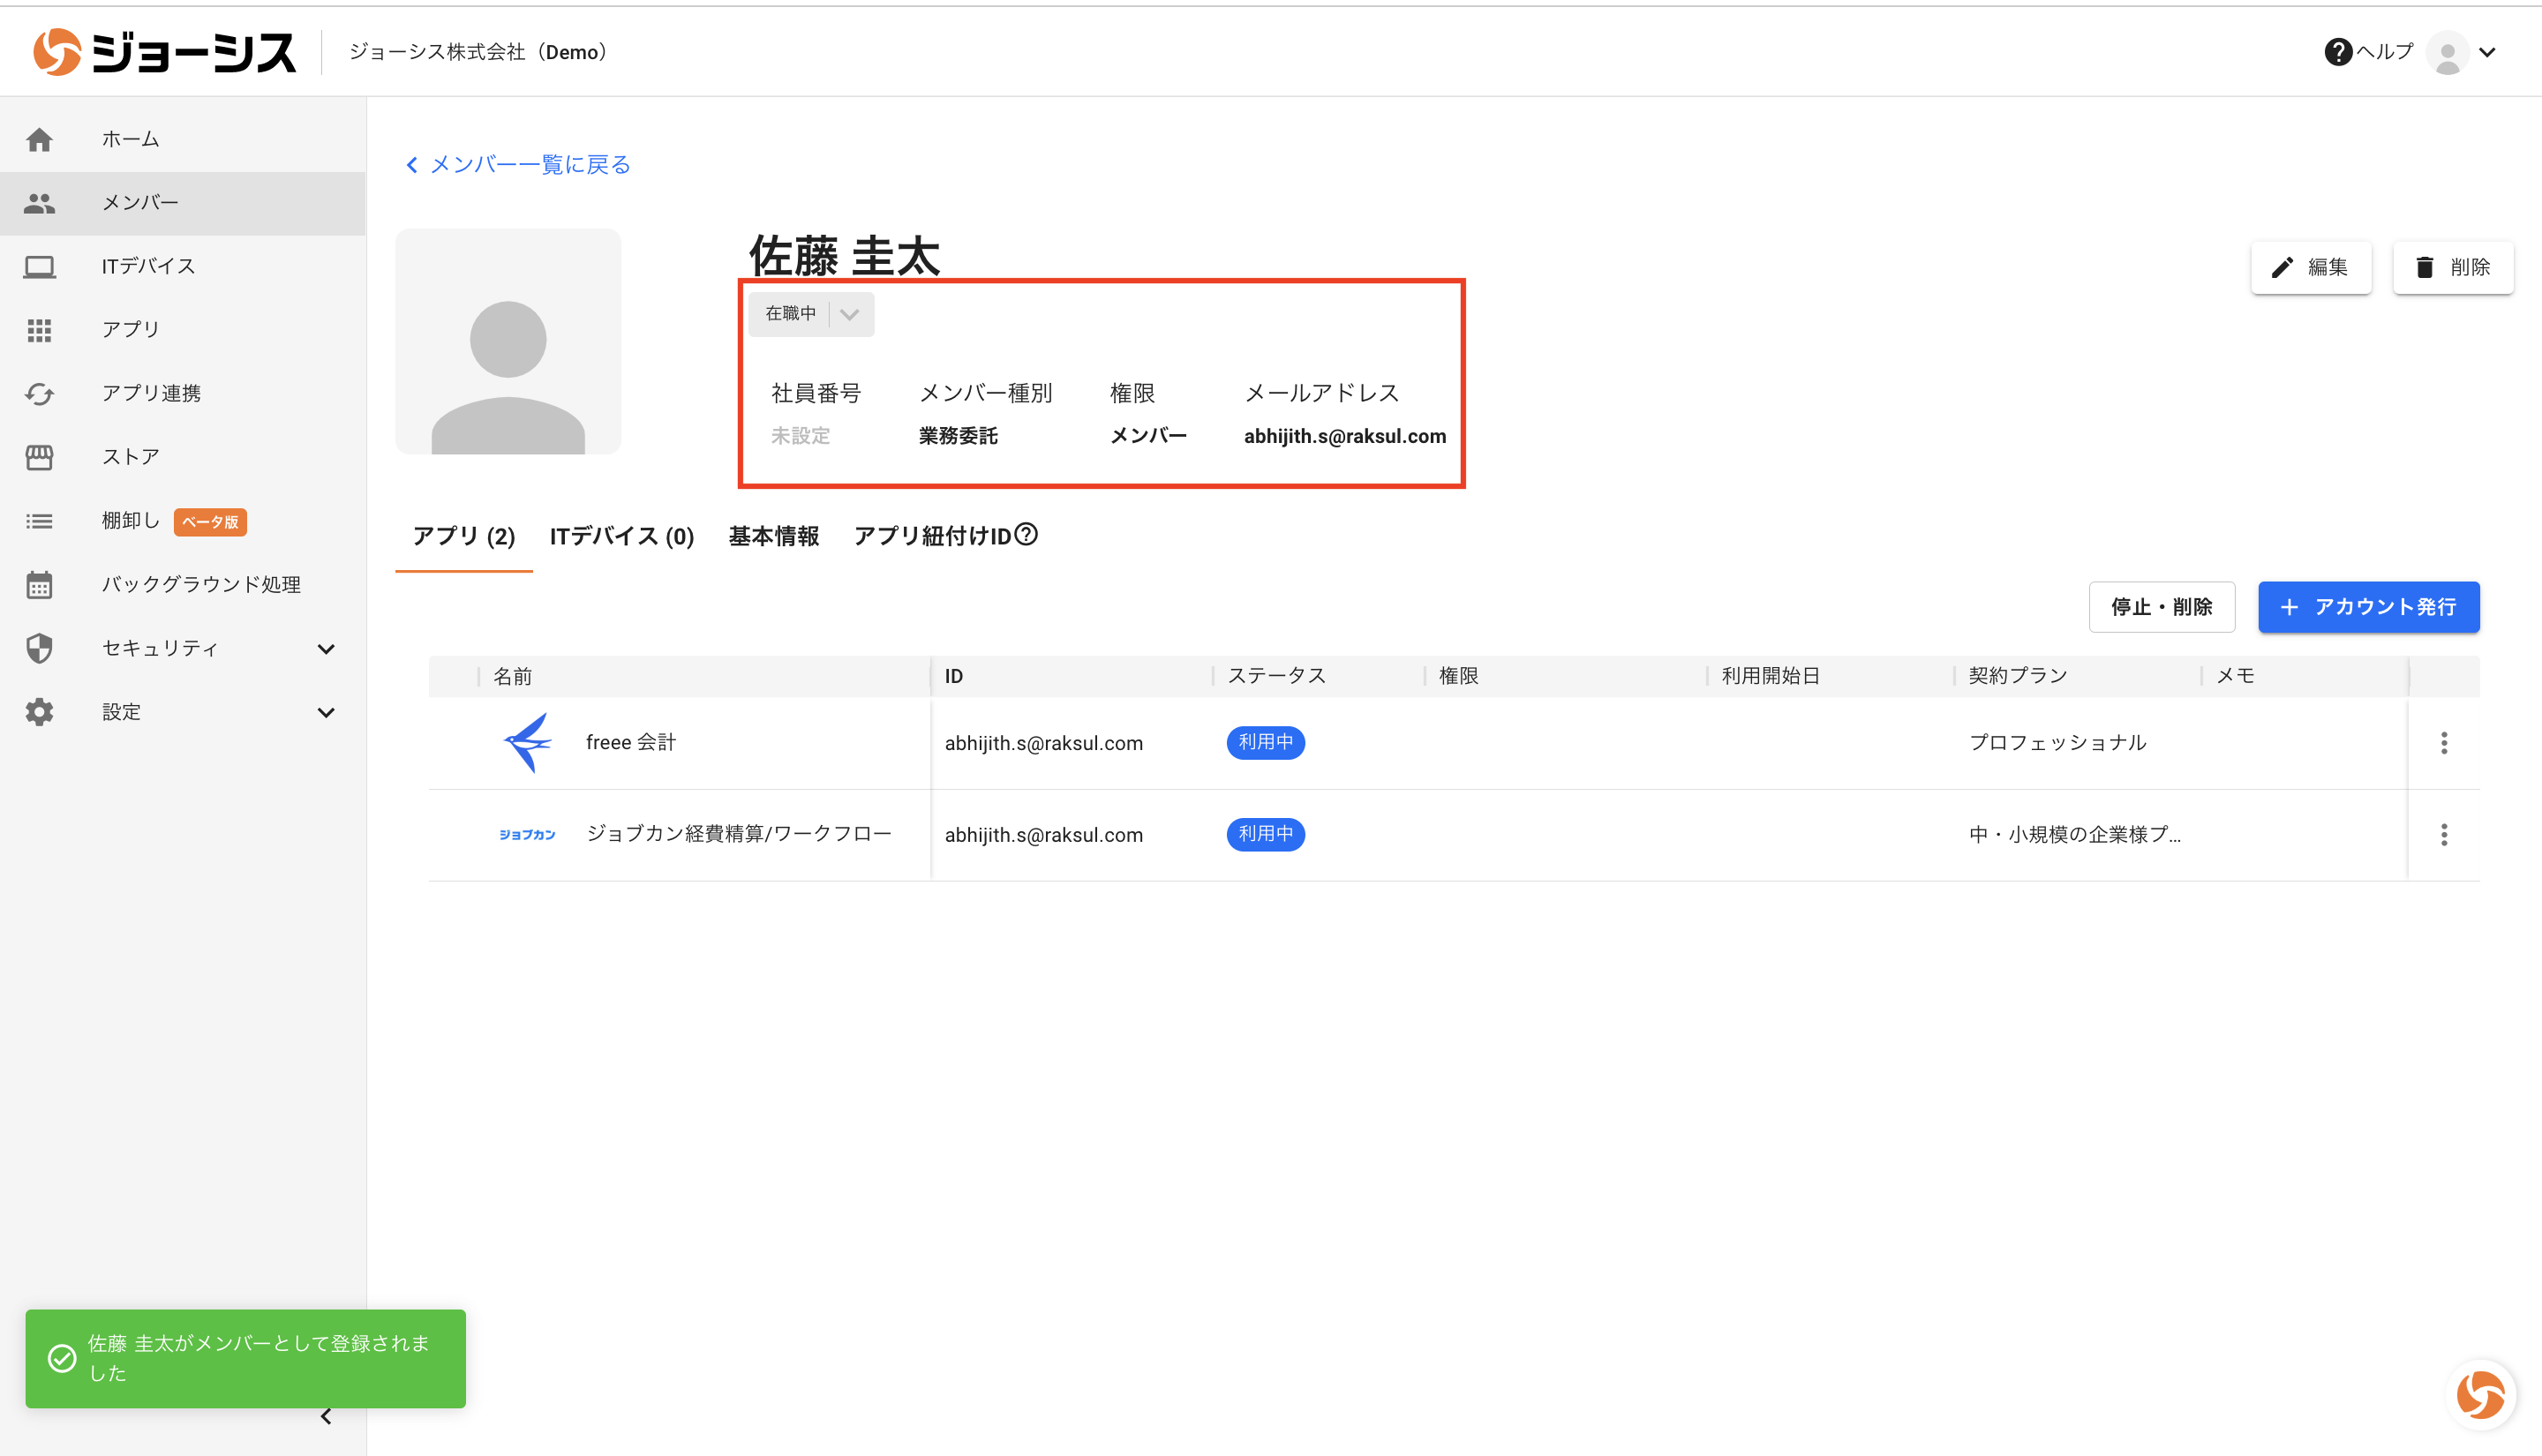Switch to the 基本情報 tab
2542x1456 pixels.
coord(774,537)
